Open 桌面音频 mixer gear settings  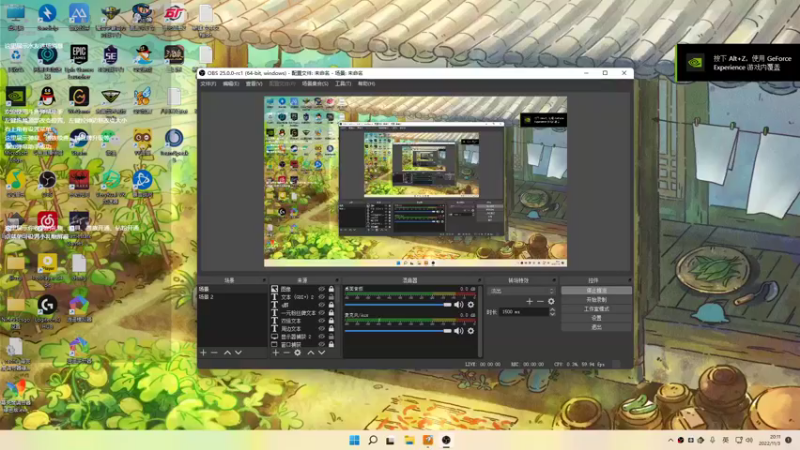point(471,305)
